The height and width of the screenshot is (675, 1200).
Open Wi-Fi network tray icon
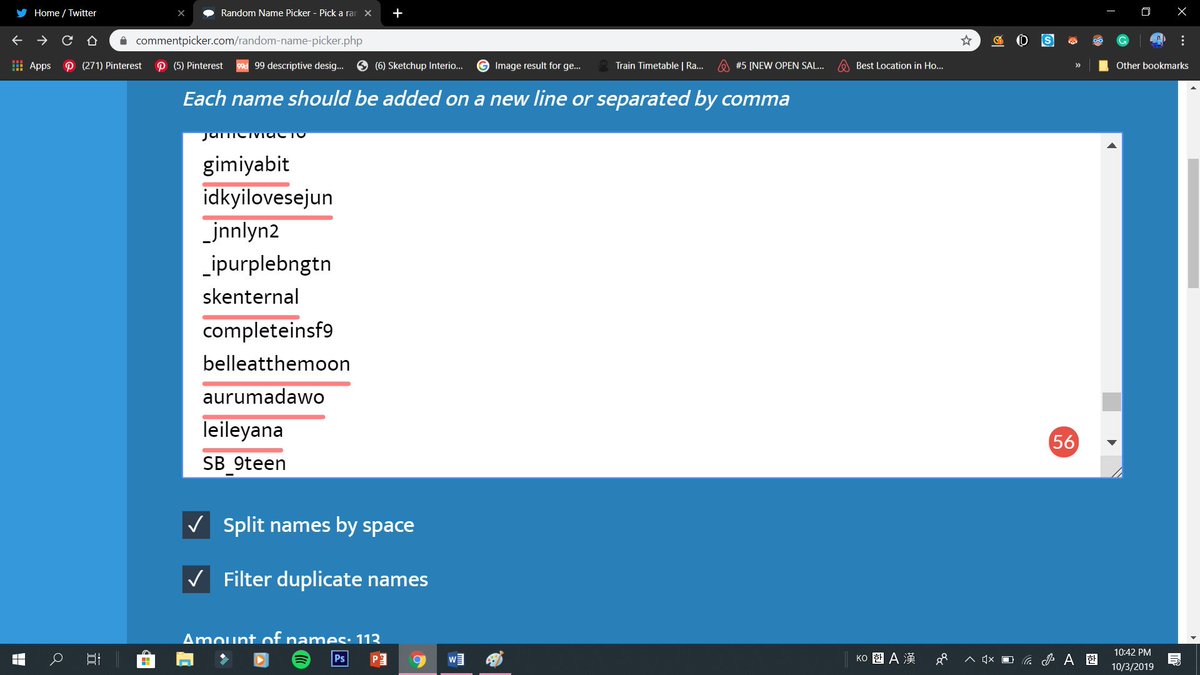click(1028, 660)
